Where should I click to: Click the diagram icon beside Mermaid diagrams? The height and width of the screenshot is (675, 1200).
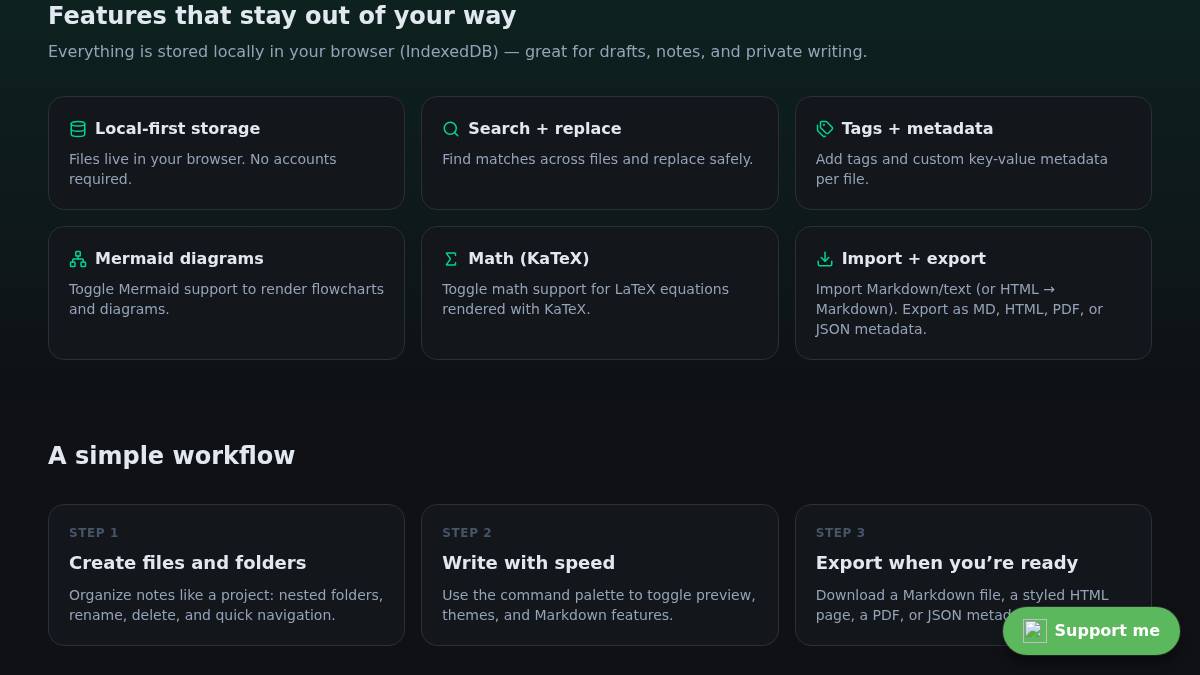point(78,259)
